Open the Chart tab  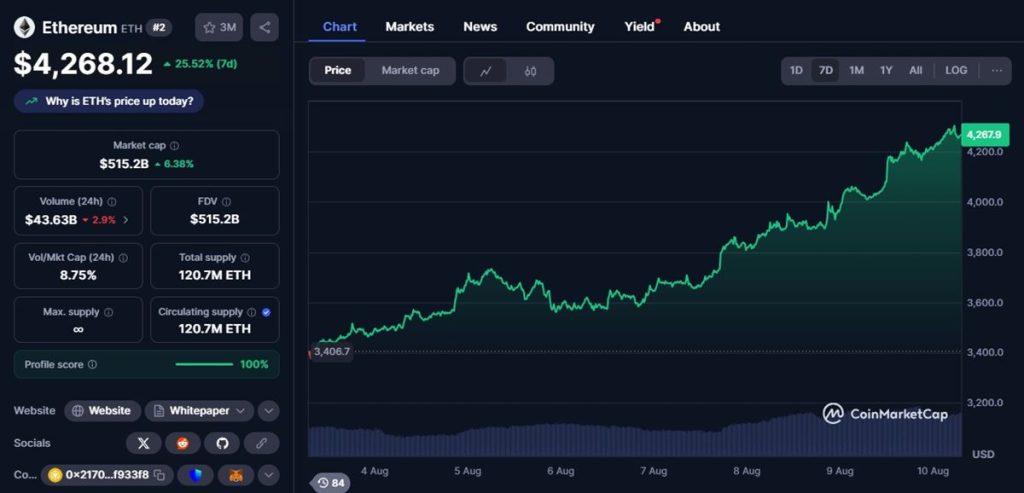point(340,27)
